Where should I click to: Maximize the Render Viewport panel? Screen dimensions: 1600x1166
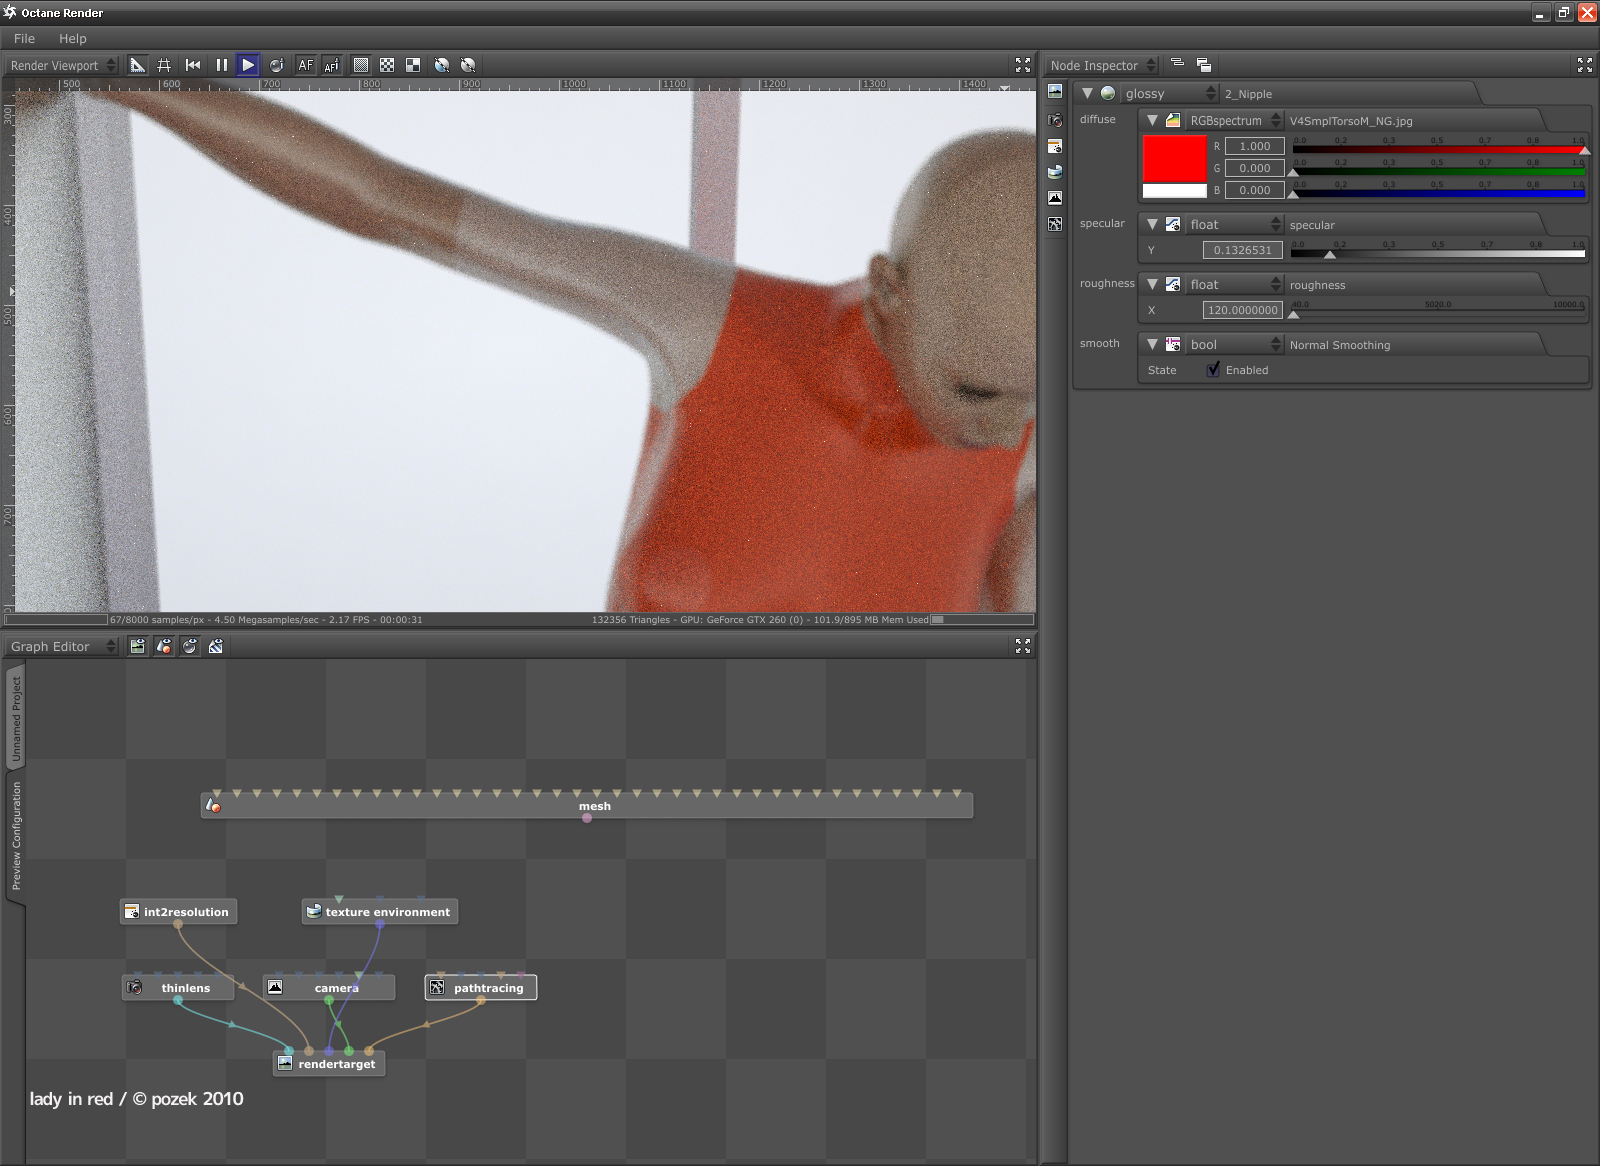(x=1023, y=65)
